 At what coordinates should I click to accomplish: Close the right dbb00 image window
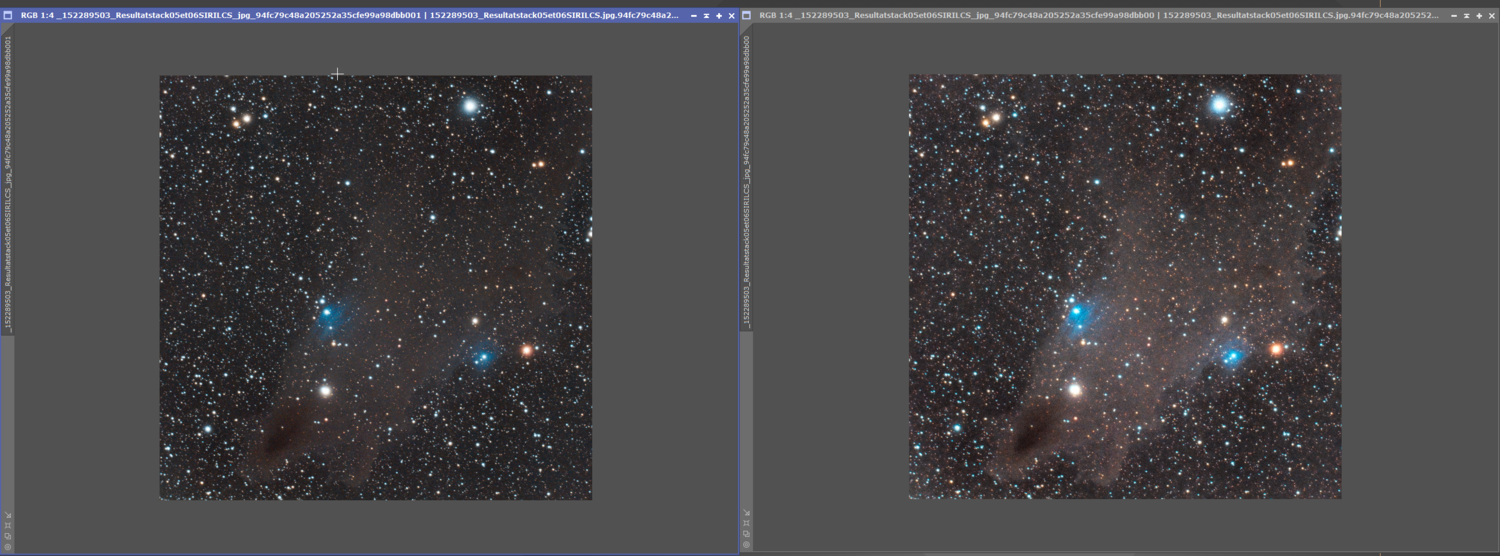point(1491,16)
